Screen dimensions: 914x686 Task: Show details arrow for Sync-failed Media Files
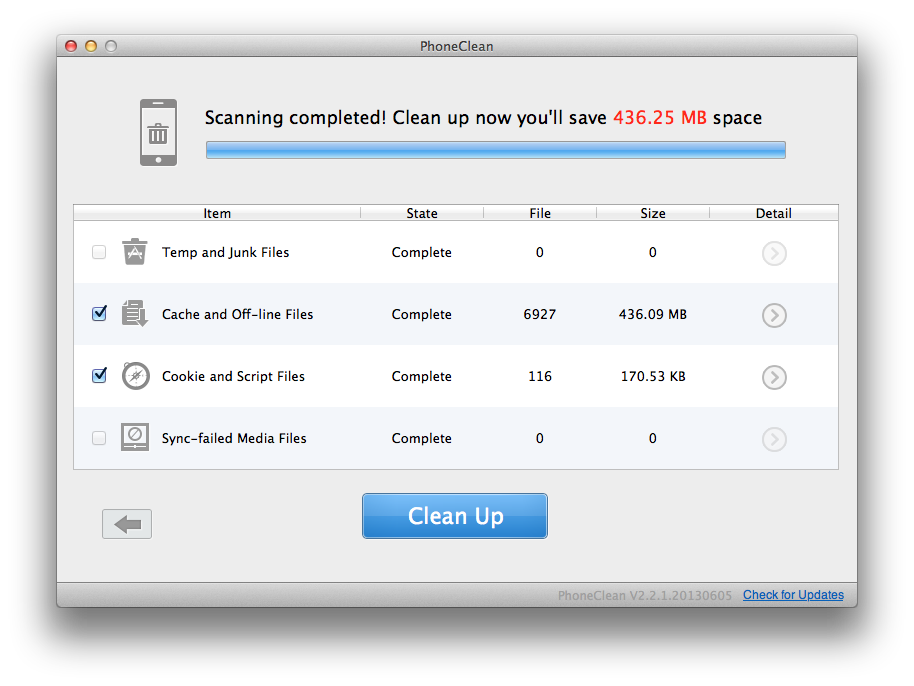click(773, 439)
